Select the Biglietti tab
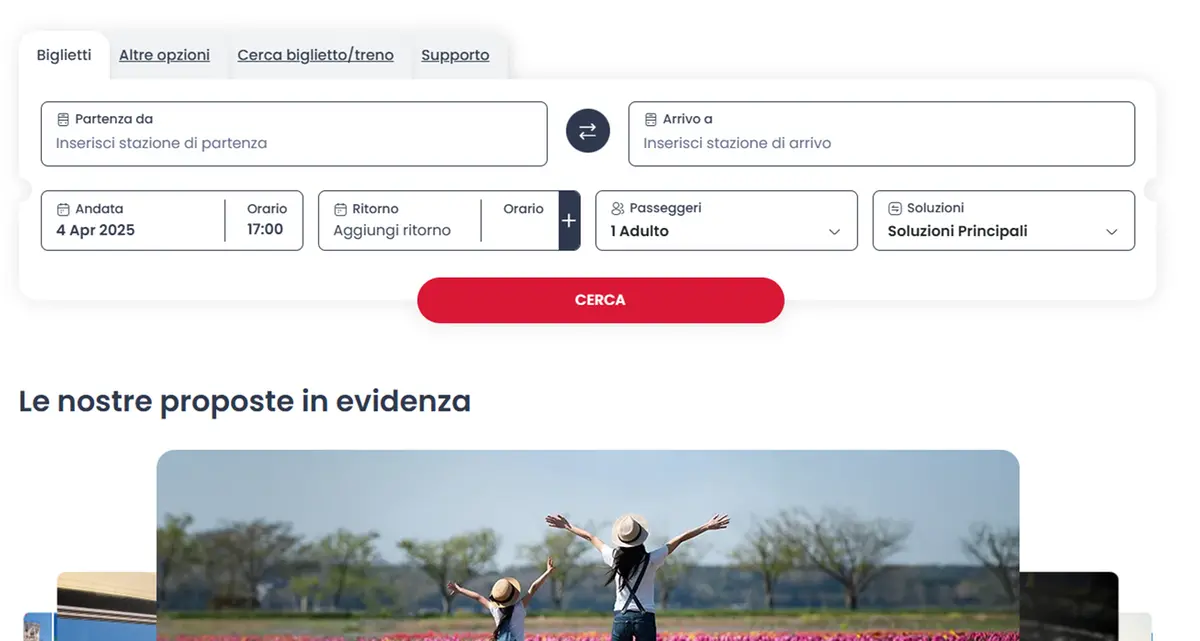This screenshot has width=1200, height=641. coord(64,55)
